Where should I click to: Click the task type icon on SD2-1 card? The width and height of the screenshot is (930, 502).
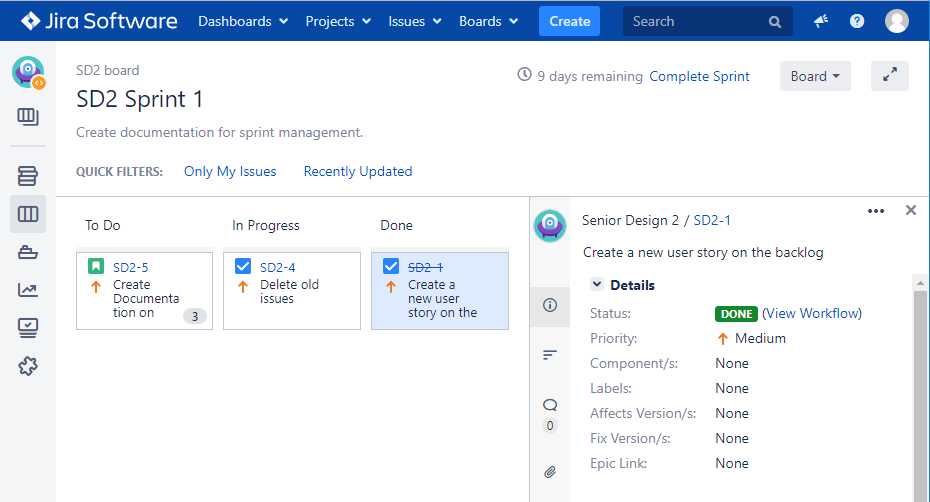391,266
